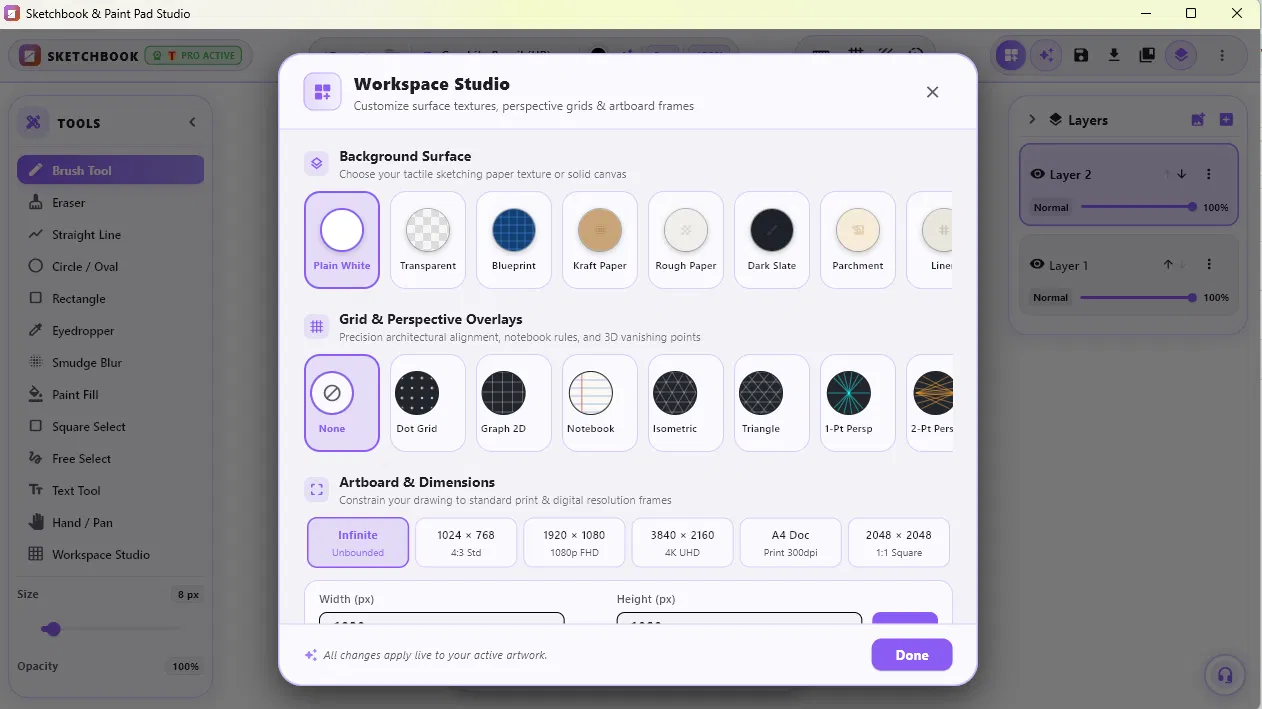
Task: Pick Triangle grid overlay
Action: click(x=772, y=403)
